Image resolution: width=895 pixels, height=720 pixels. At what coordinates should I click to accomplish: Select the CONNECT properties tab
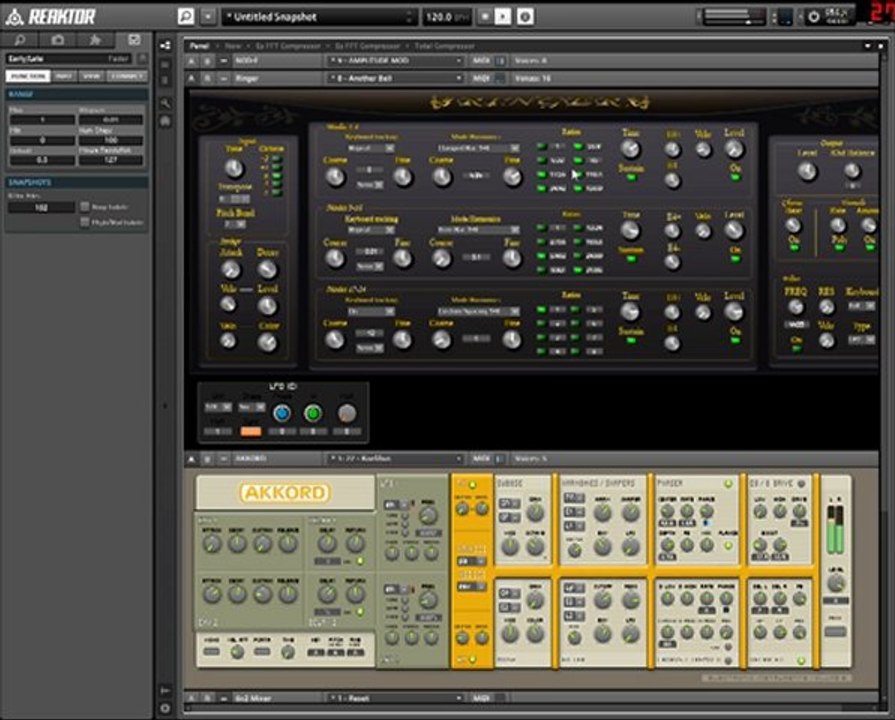pos(127,76)
